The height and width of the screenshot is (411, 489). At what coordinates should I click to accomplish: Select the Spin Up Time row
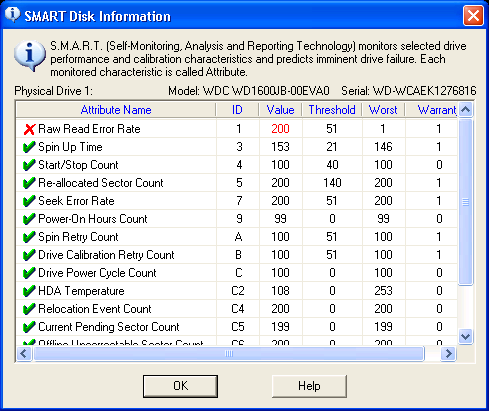(237, 147)
